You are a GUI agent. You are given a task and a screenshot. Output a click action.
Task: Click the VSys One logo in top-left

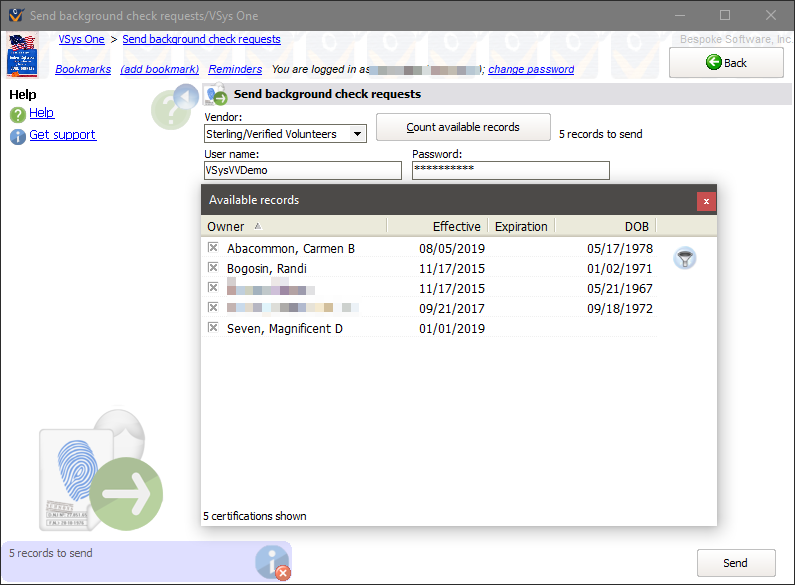[x=22, y=55]
